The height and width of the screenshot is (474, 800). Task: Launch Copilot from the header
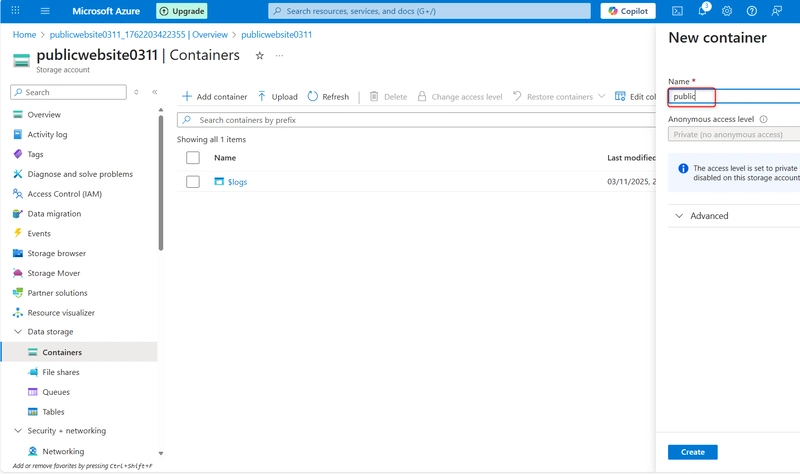coord(628,11)
